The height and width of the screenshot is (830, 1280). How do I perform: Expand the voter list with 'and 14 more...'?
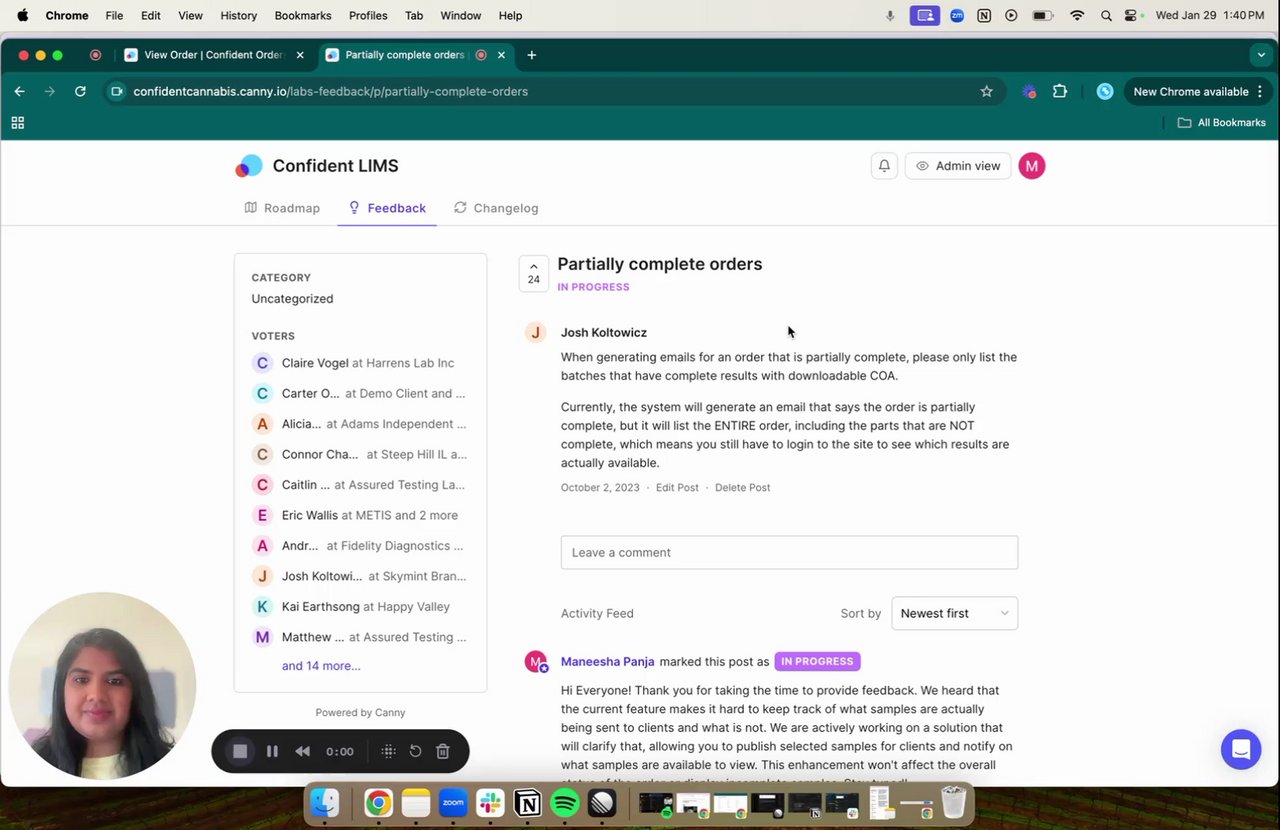coord(321,666)
